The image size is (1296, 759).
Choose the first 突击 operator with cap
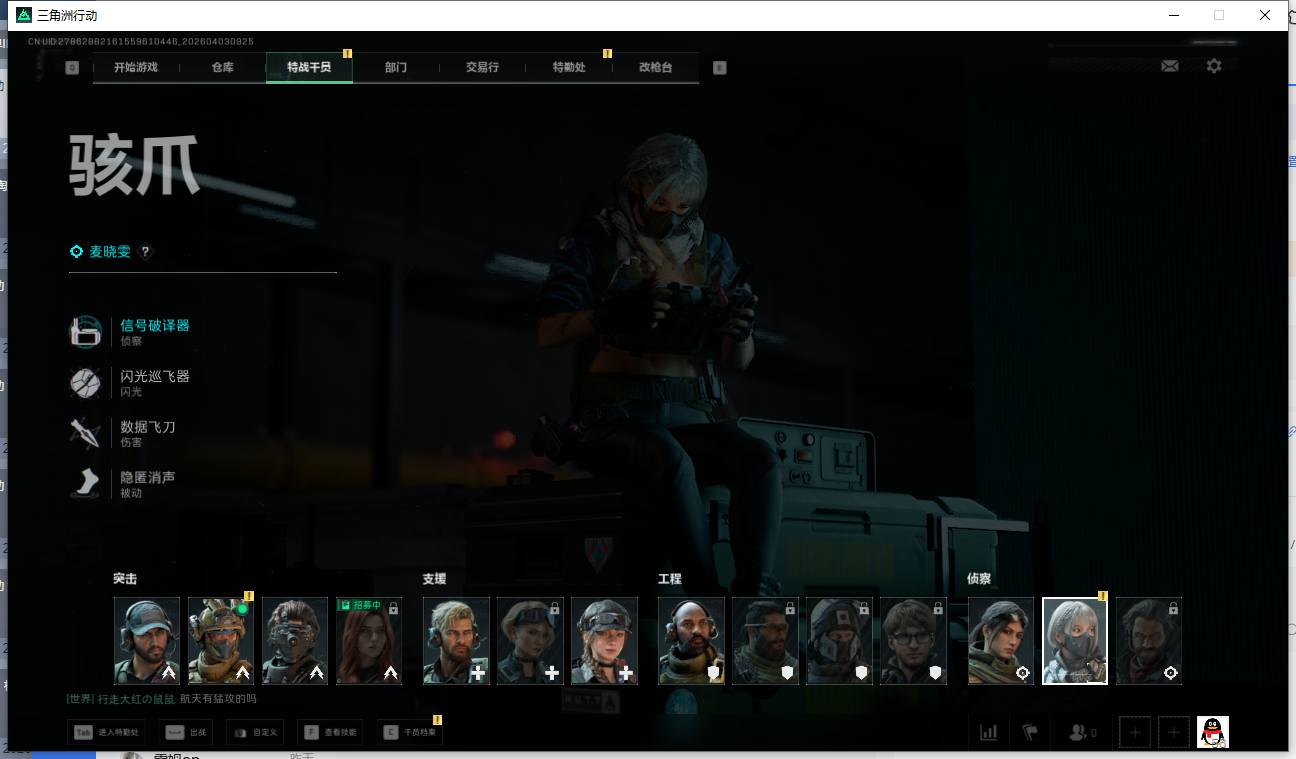click(147, 641)
